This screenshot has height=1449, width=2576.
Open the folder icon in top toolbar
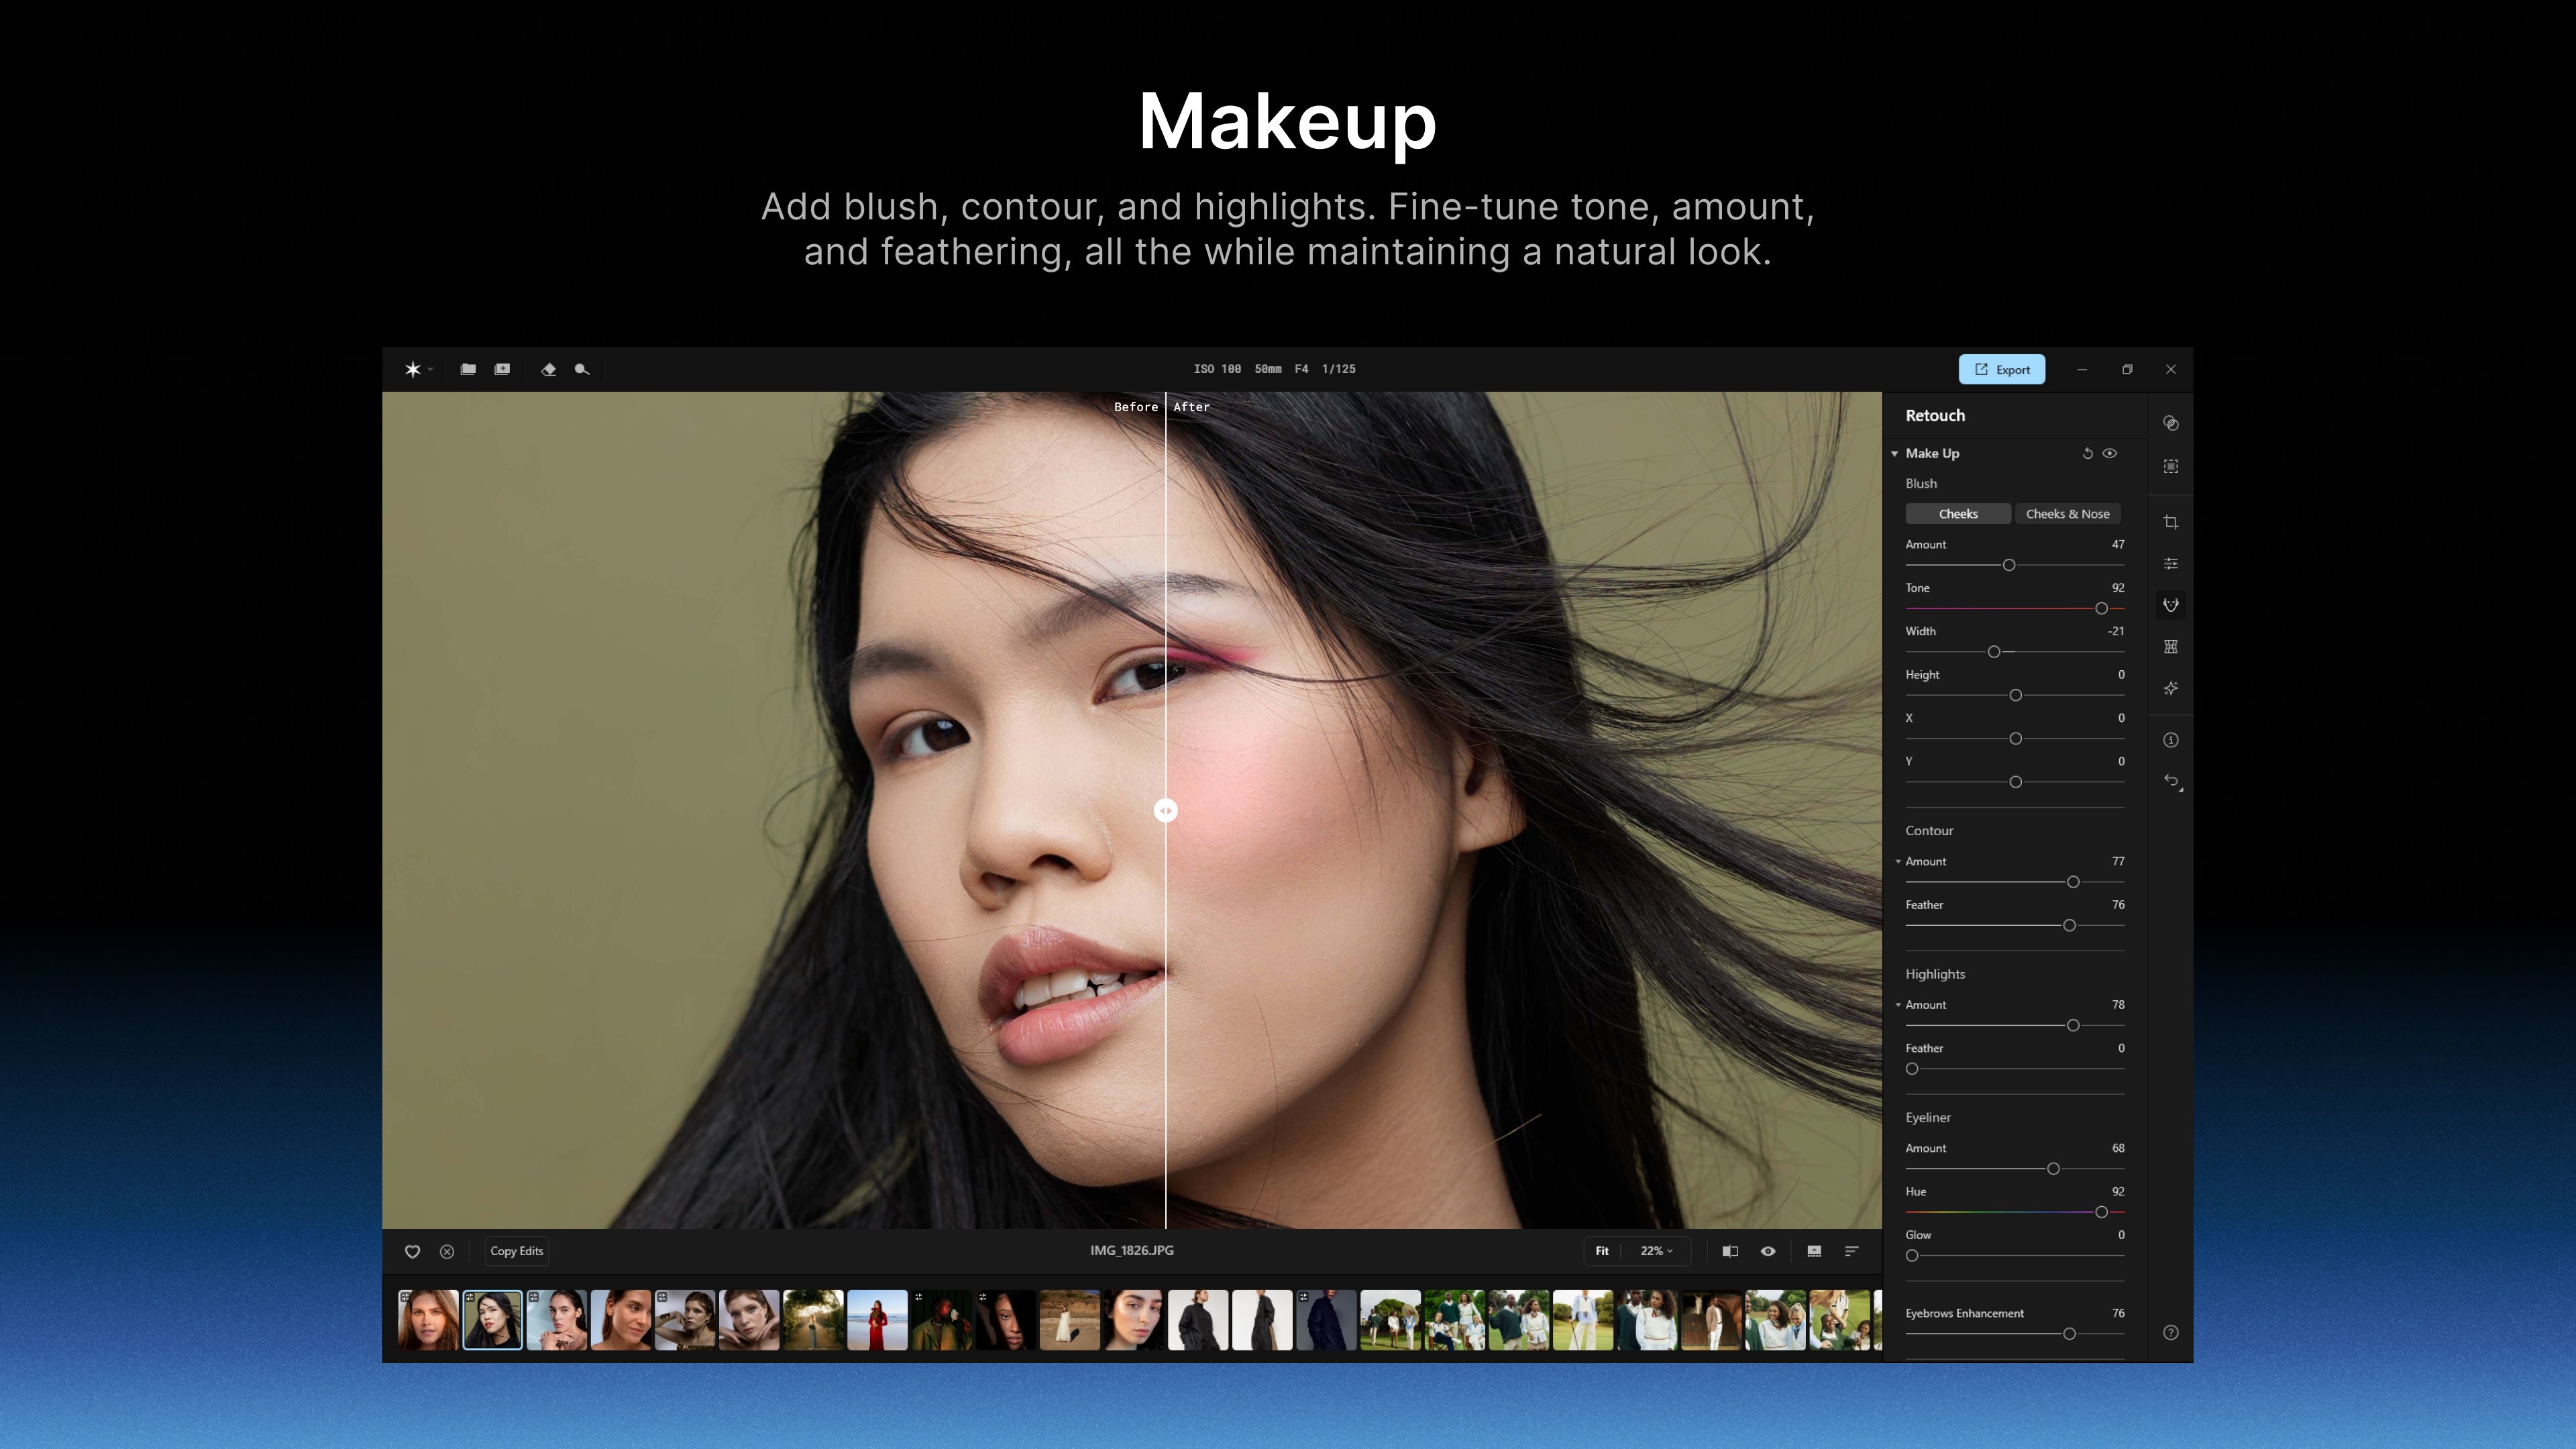tap(467, 369)
